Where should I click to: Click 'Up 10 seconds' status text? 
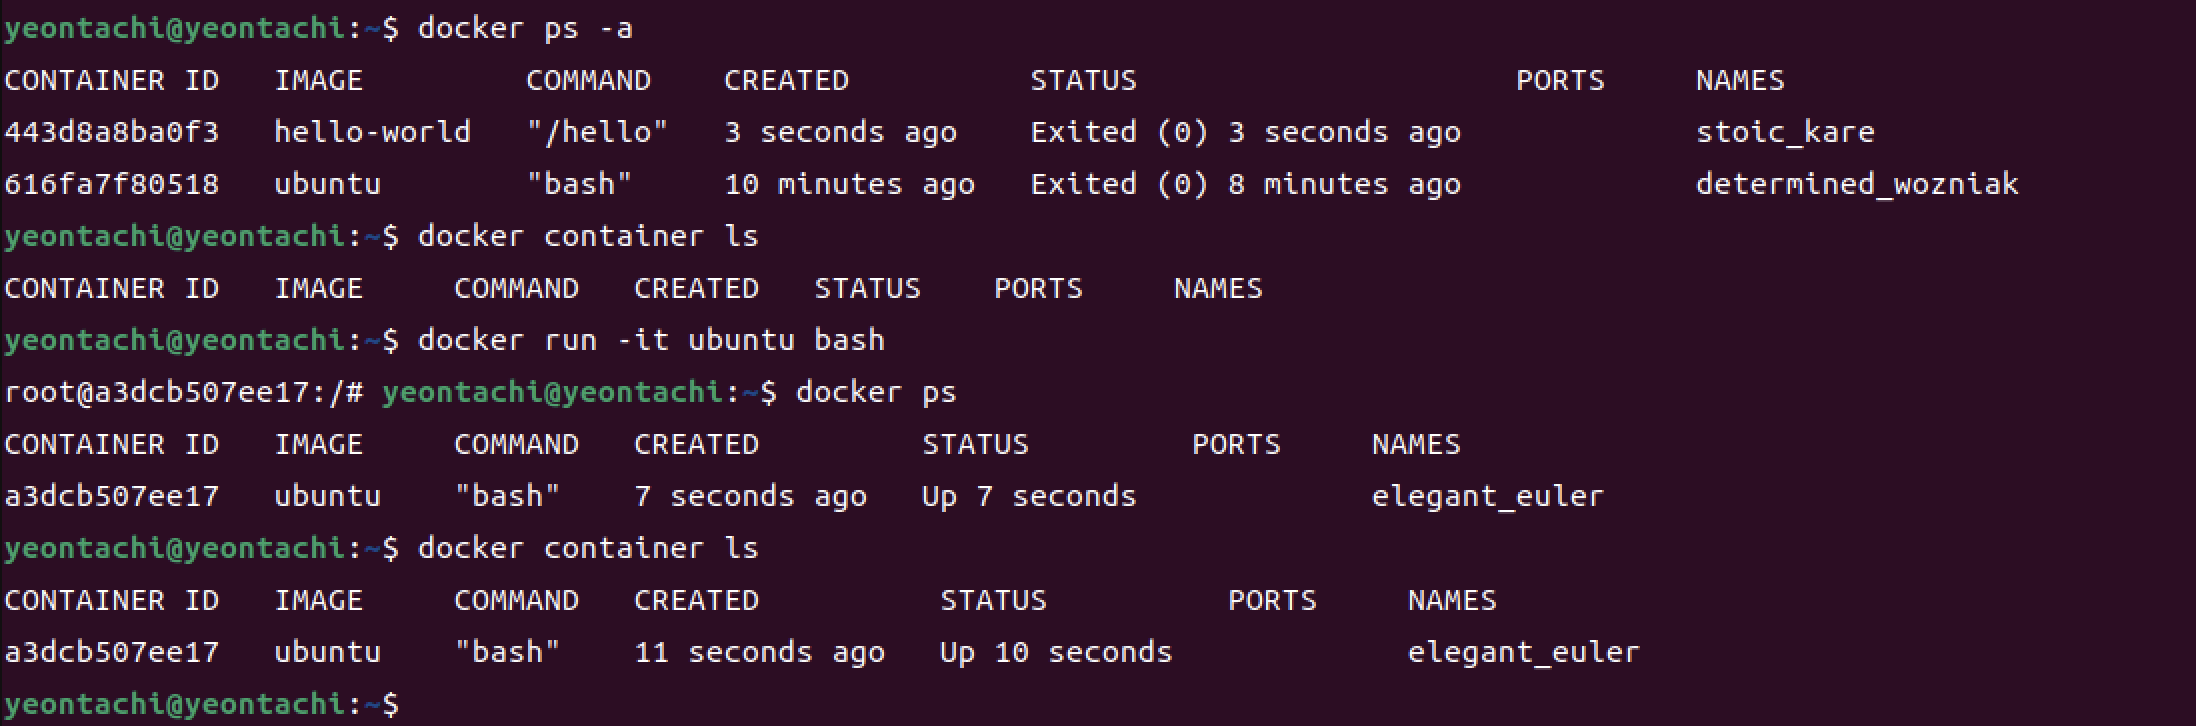click(x=1056, y=652)
